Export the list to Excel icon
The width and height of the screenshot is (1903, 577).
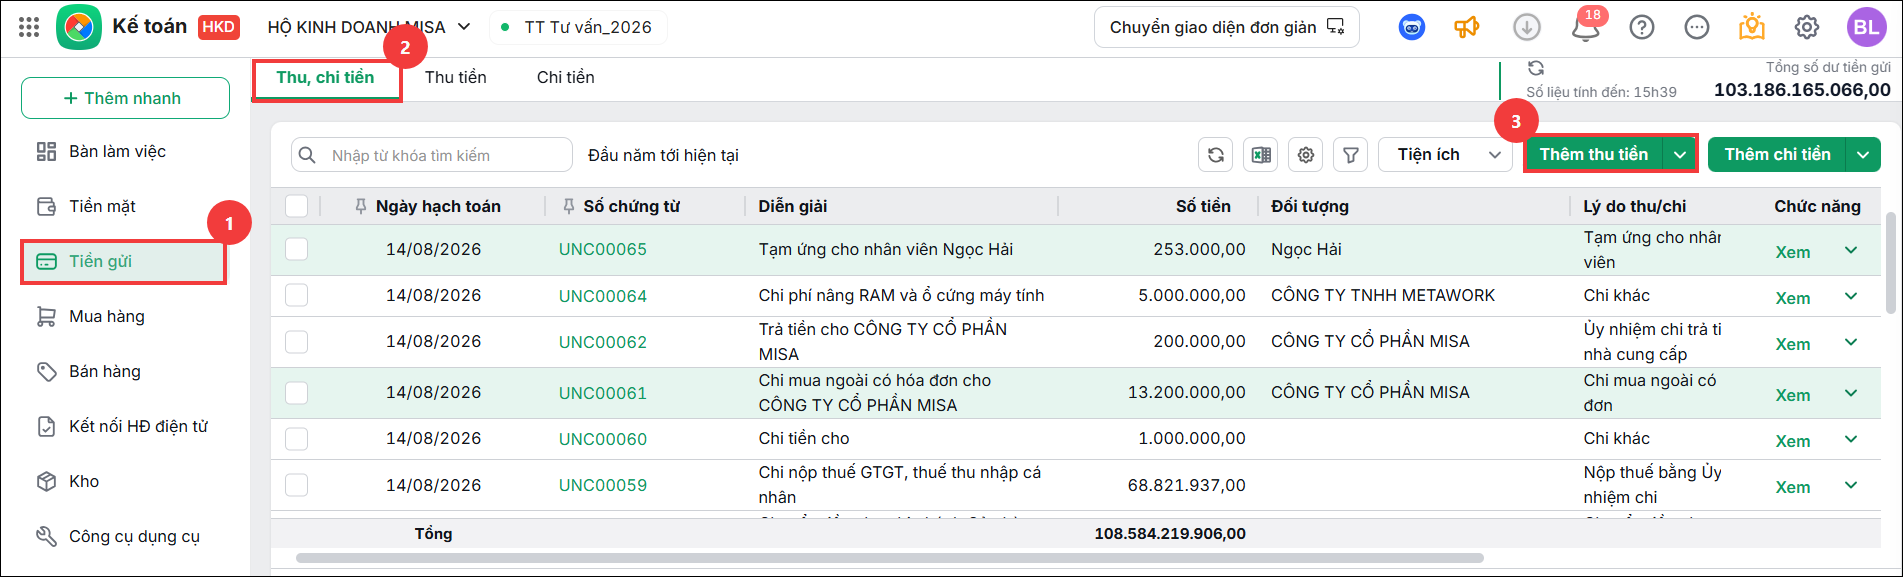pyautogui.click(x=1261, y=155)
